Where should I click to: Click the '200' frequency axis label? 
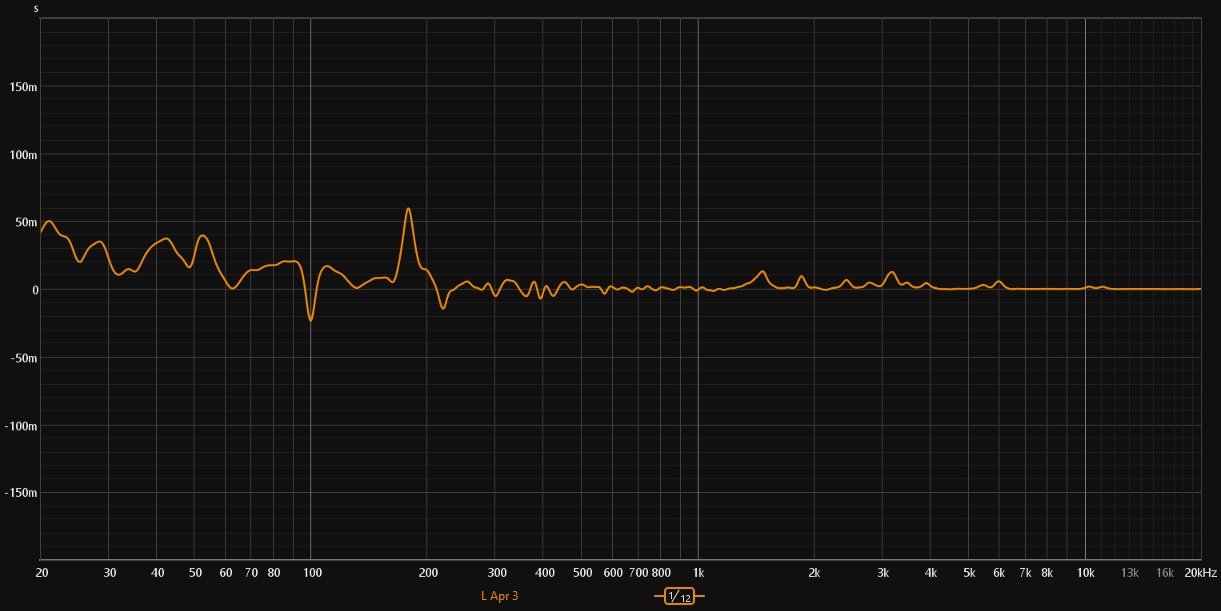pos(428,573)
